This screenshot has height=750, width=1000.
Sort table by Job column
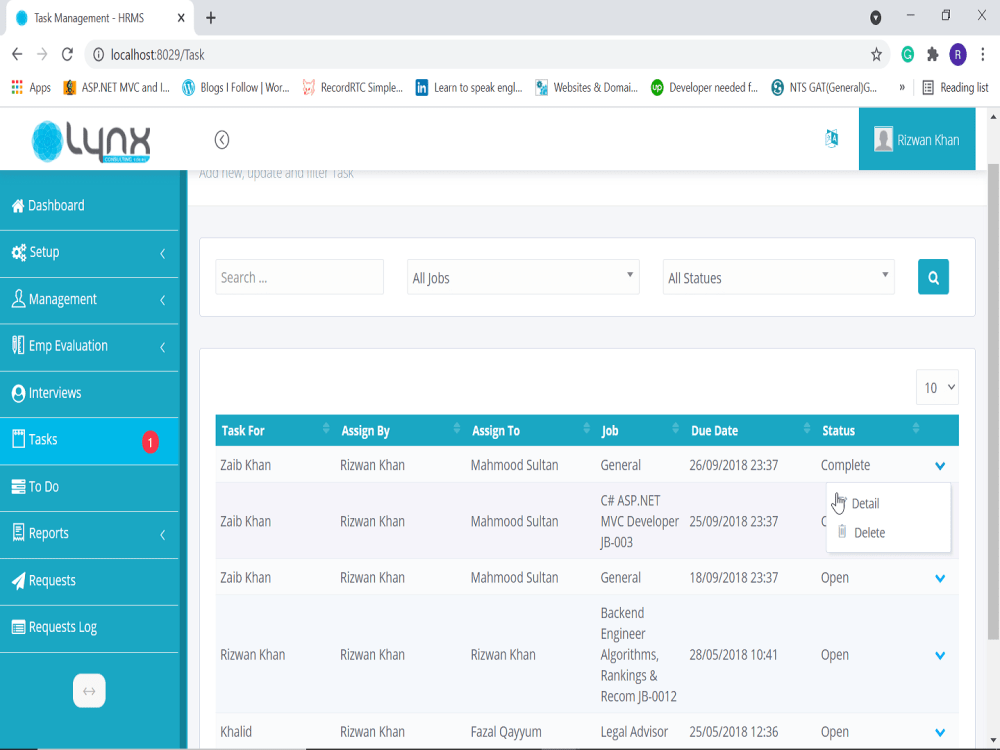(x=640, y=430)
